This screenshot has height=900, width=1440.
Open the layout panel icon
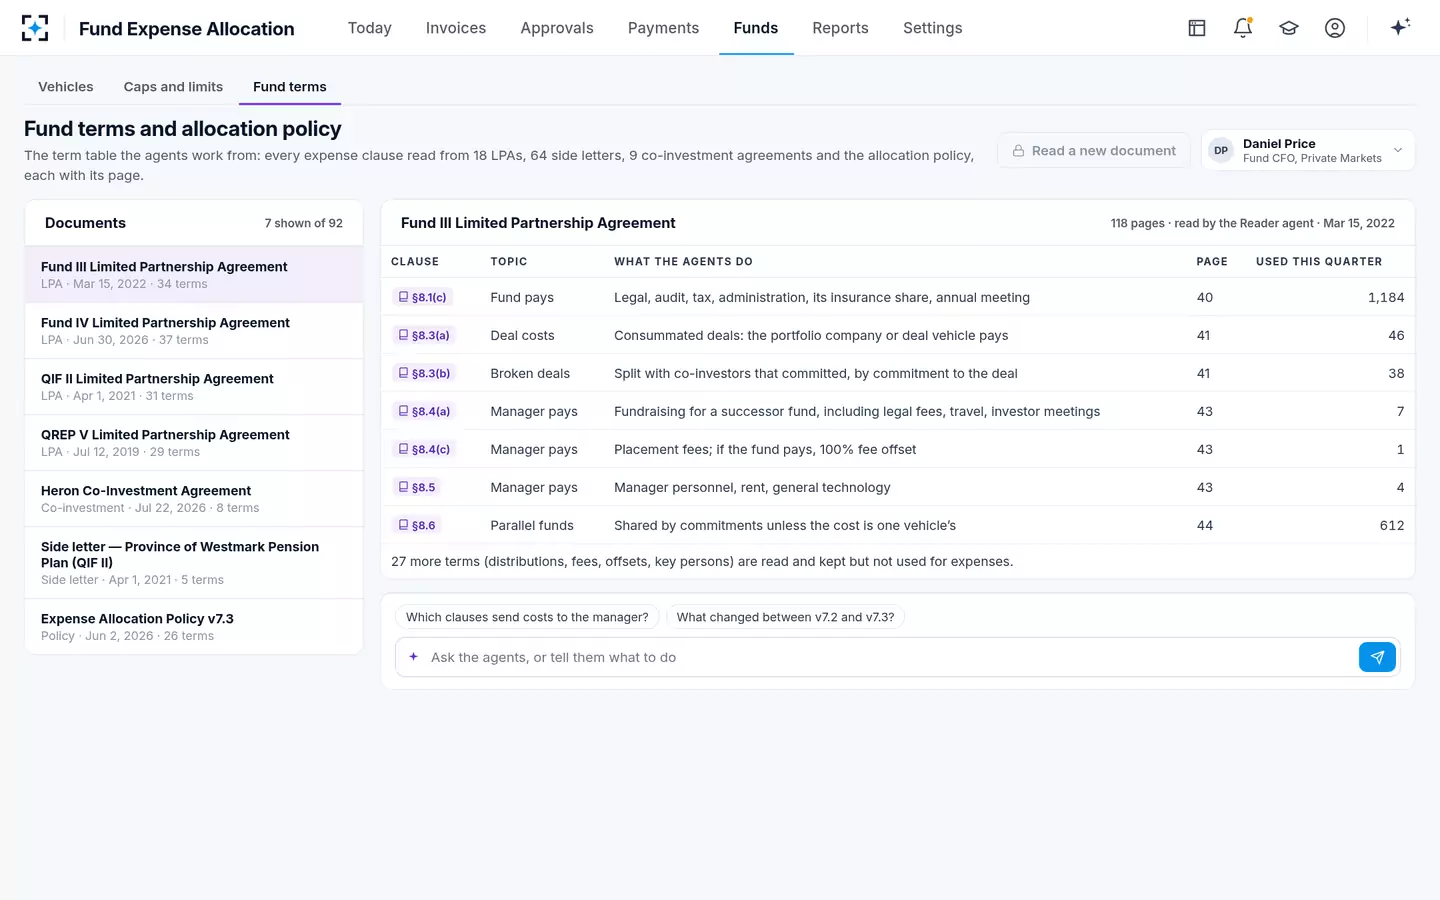click(x=1197, y=28)
